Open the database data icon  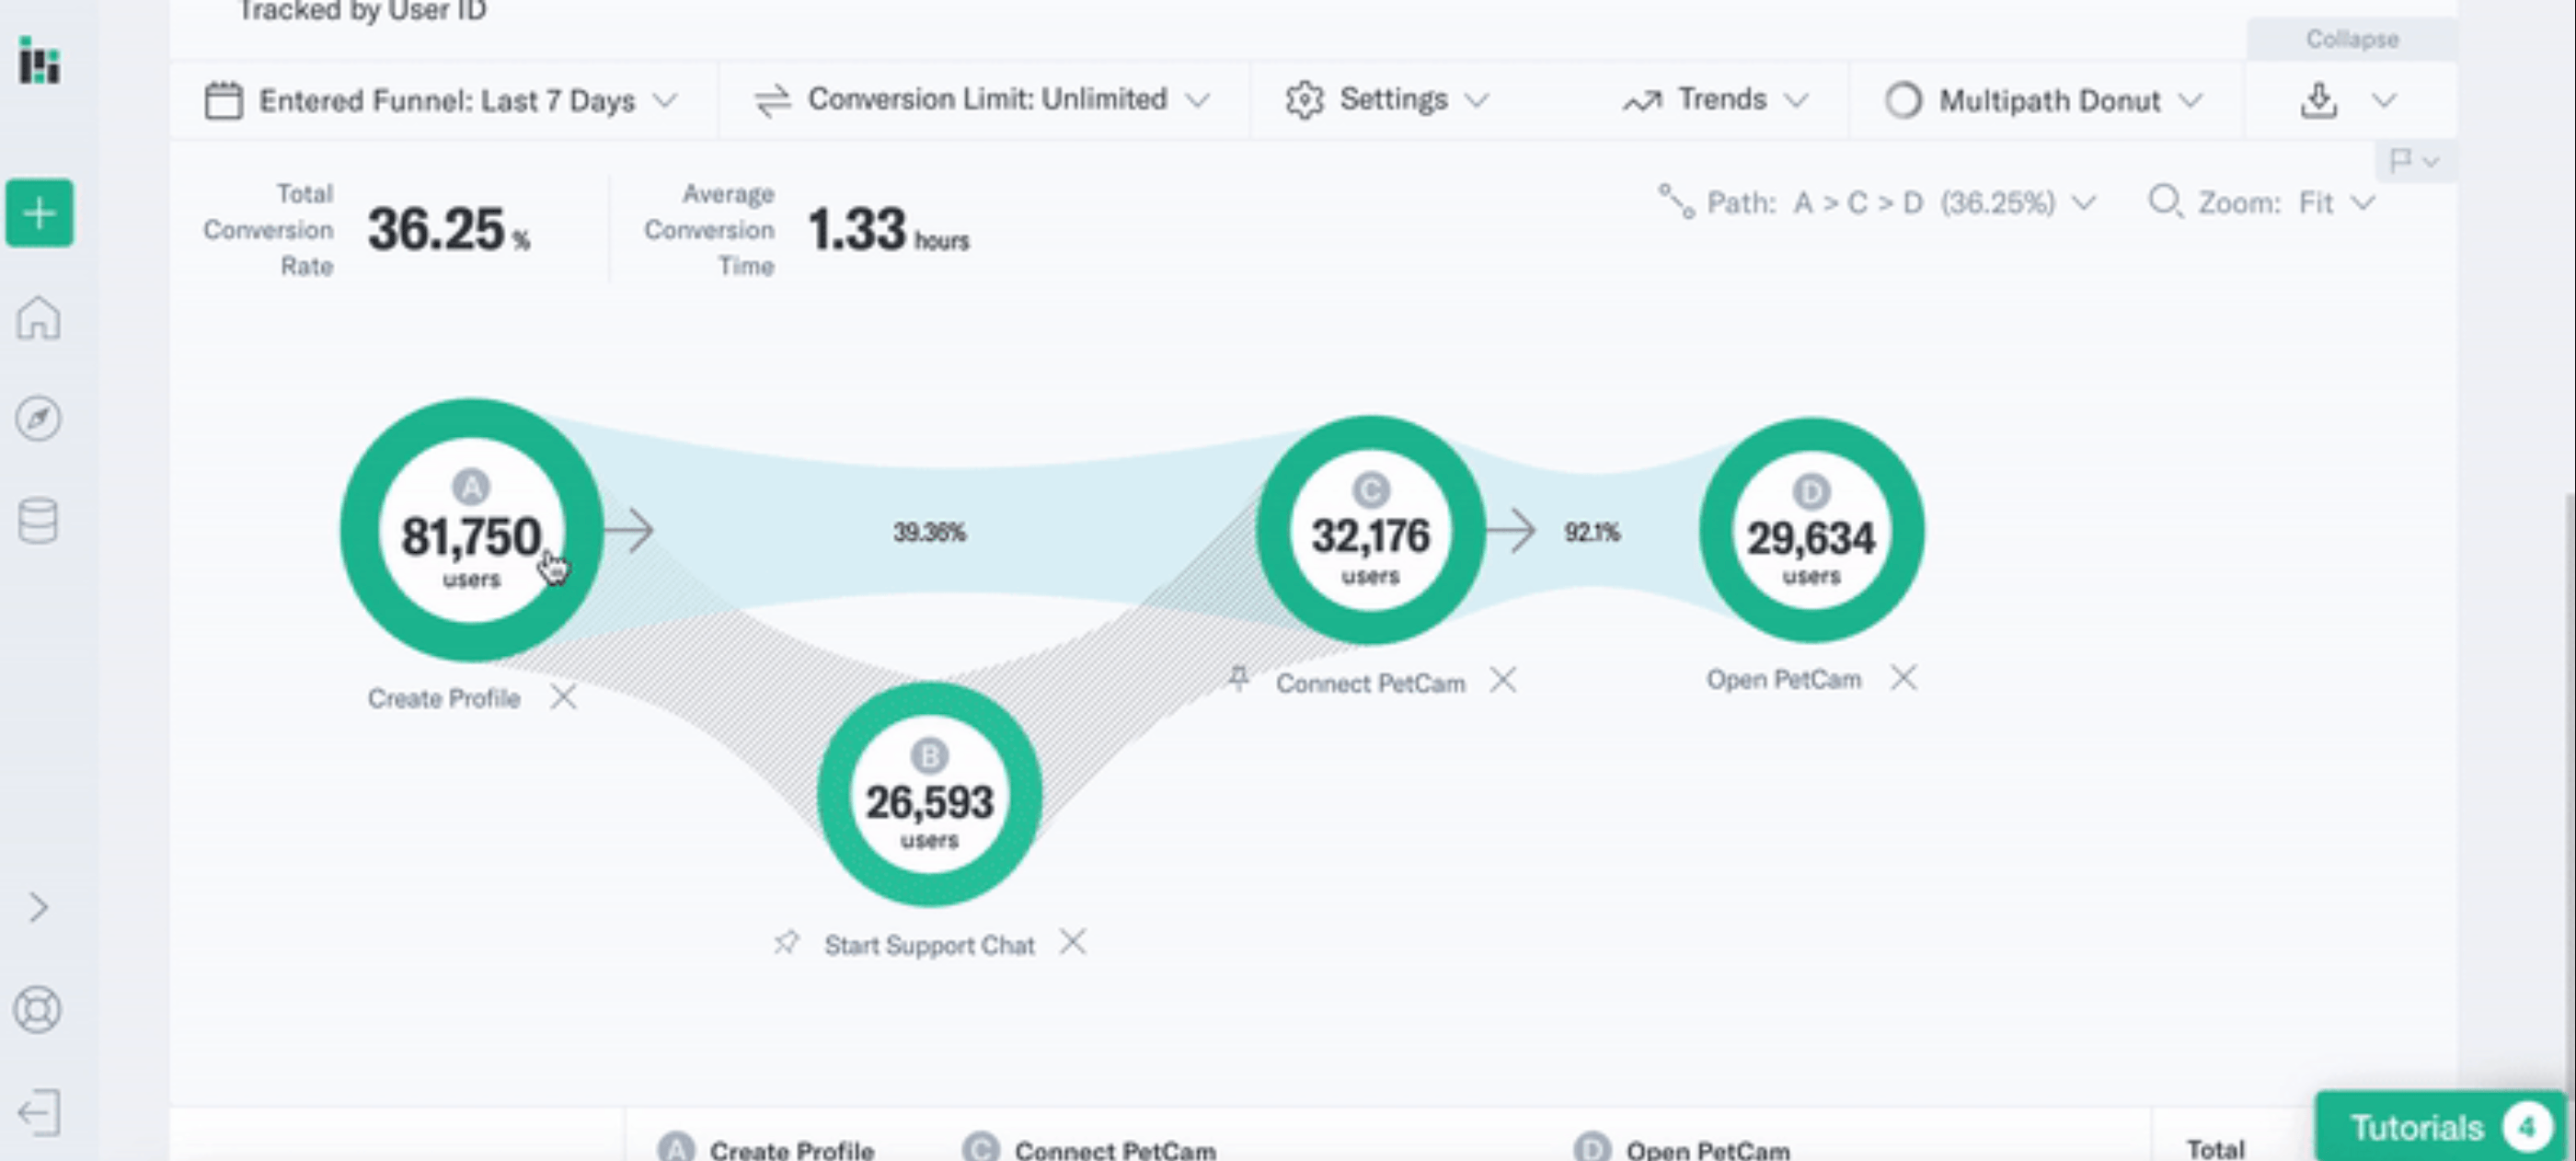pos(38,521)
